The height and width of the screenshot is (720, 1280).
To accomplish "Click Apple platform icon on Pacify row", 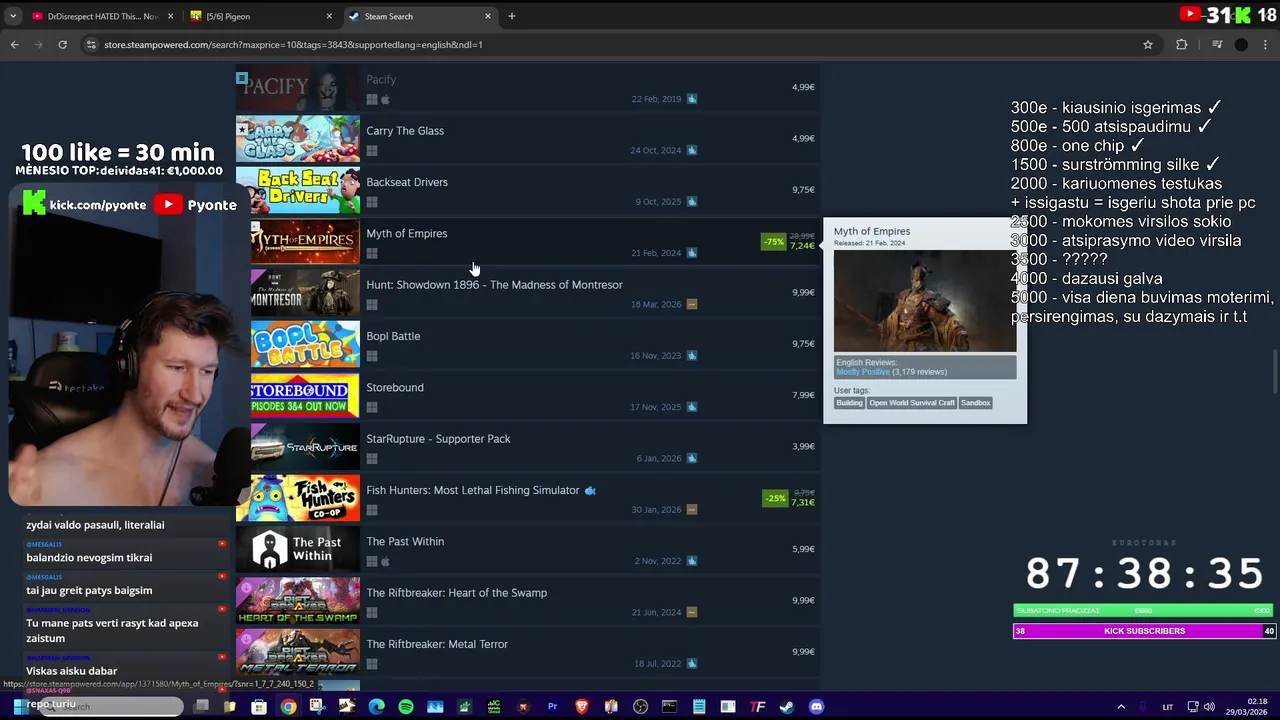I will pyautogui.click(x=385, y=99).
